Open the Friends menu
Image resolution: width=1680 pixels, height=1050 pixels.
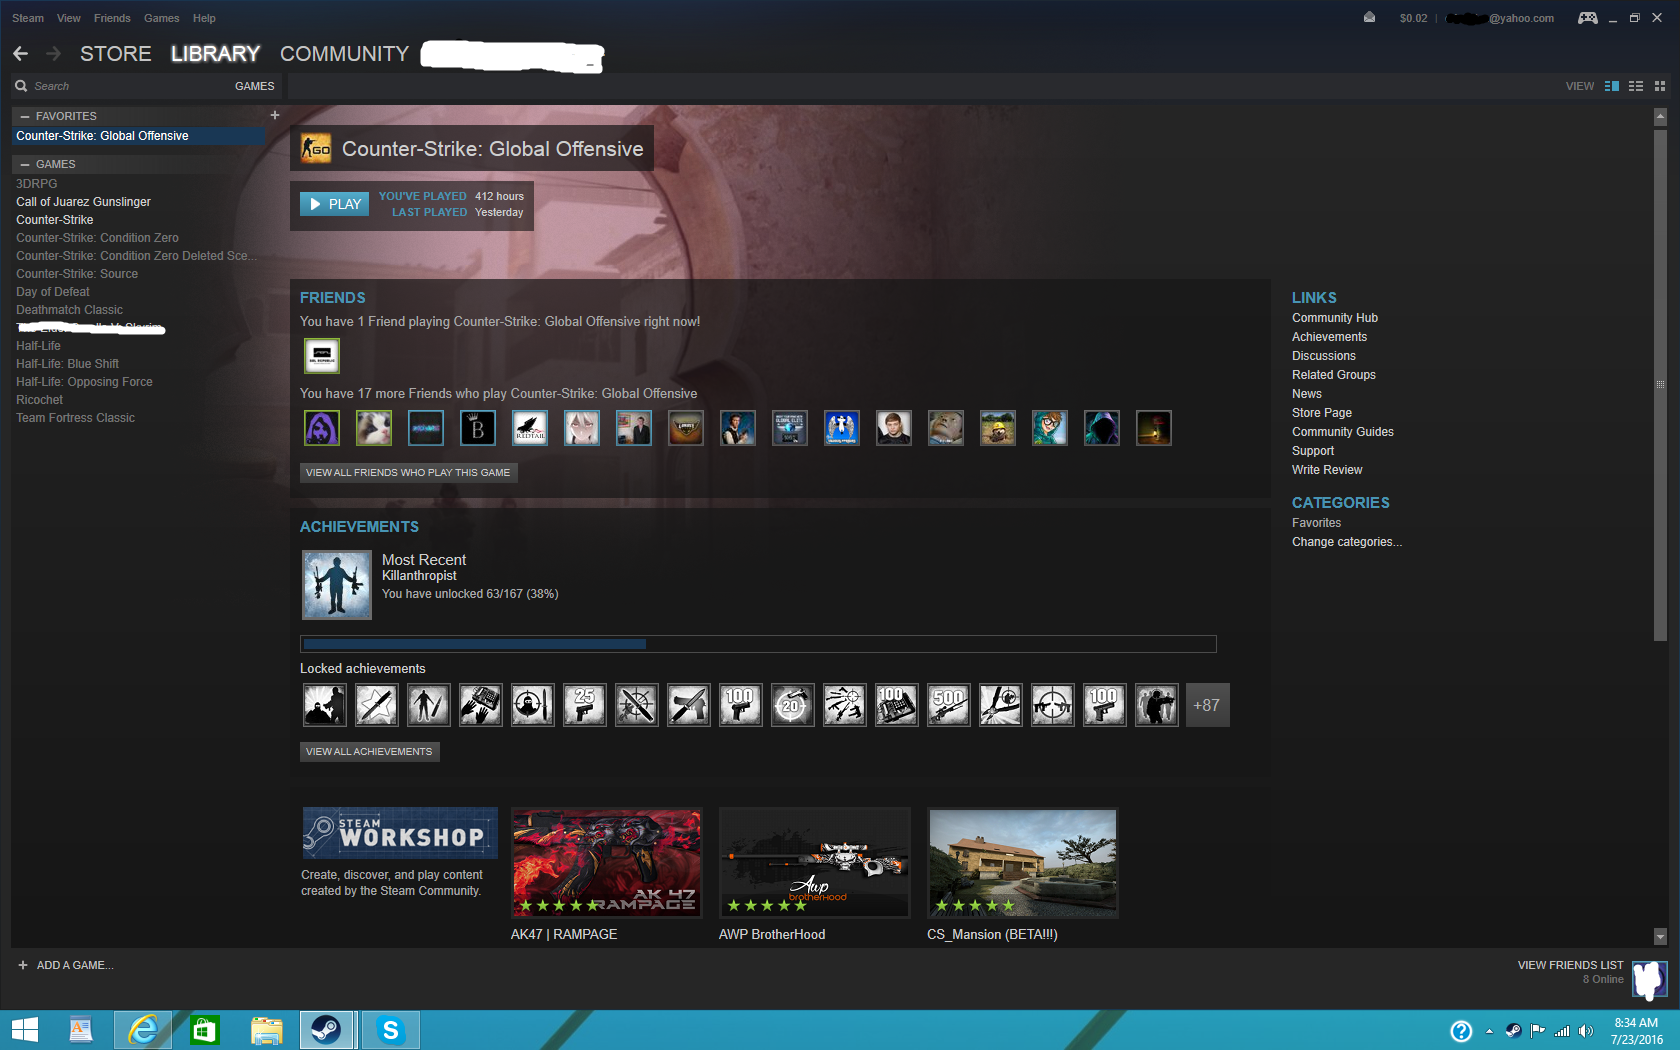pyautogui.click(x=112, y=18)
